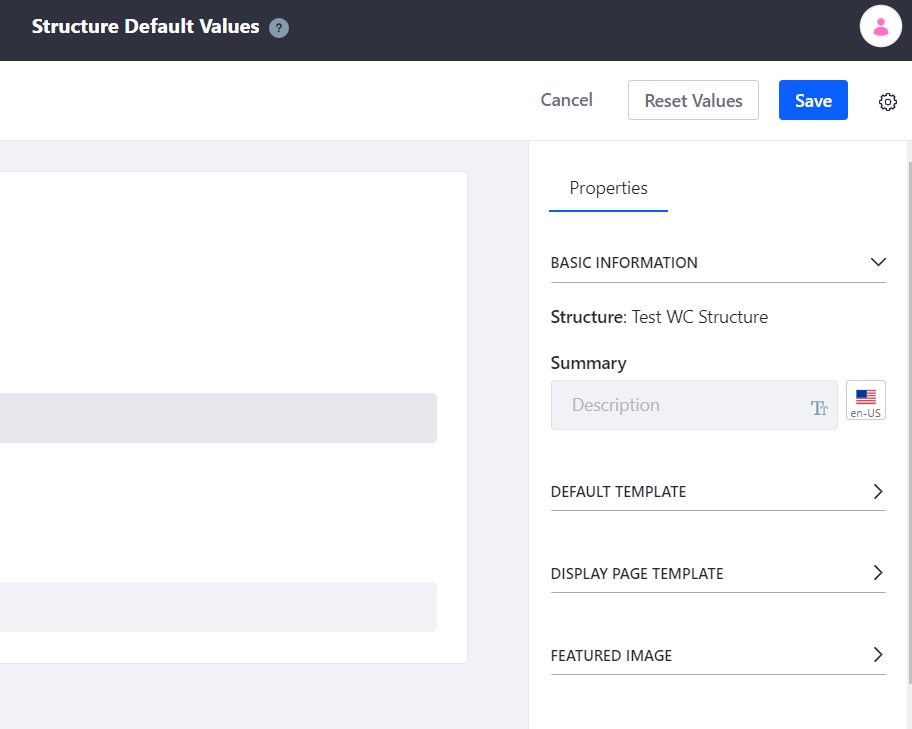Expand the Featured Image section
Screen dimensions: 912x729
[718, 656]
